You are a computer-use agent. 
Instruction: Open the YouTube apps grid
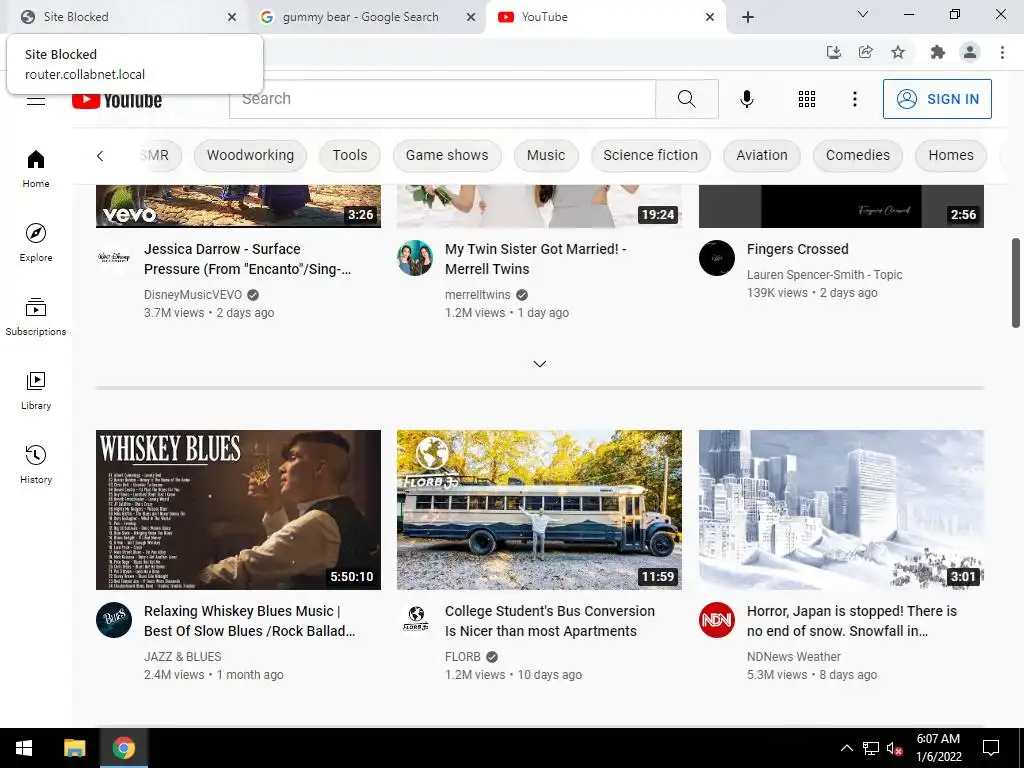tap(807, 99)
